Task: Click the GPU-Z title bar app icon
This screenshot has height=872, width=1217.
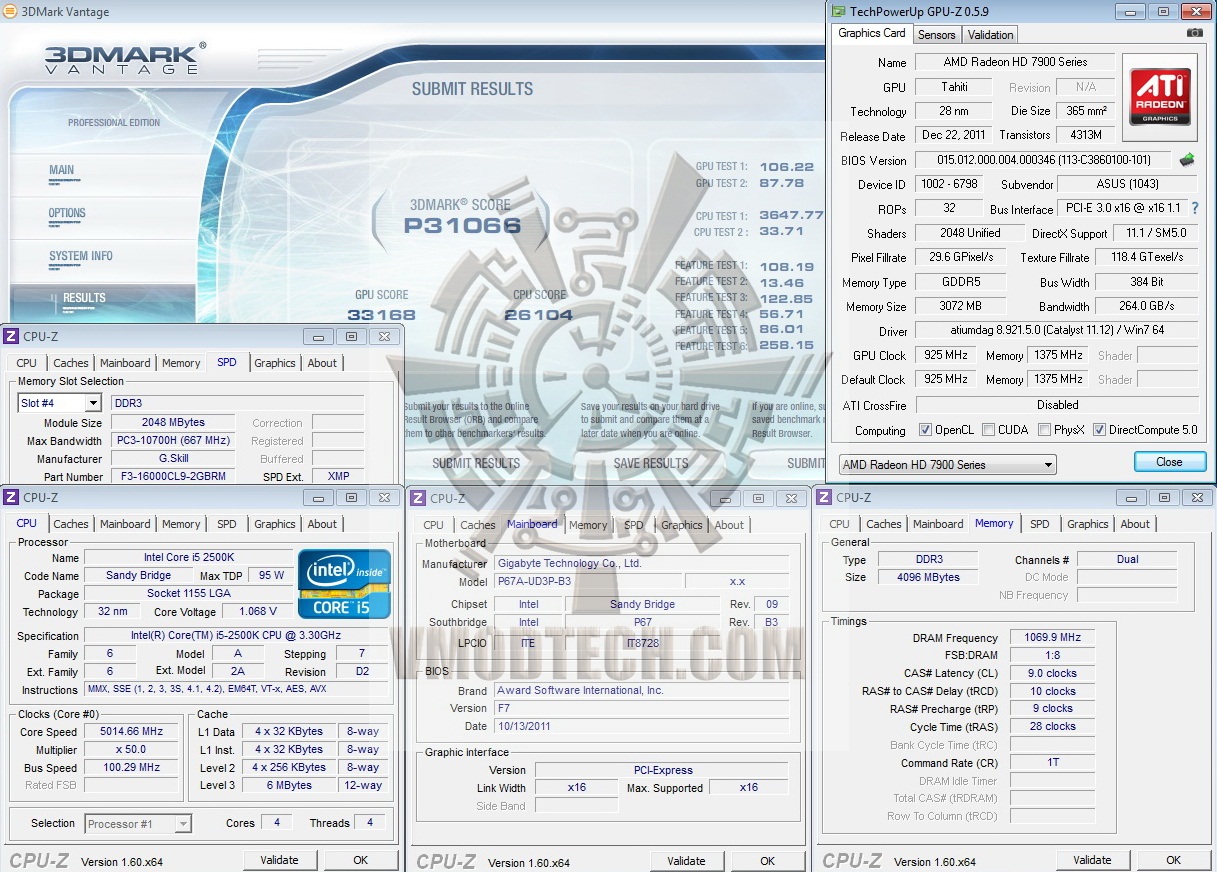Action: 838,11
